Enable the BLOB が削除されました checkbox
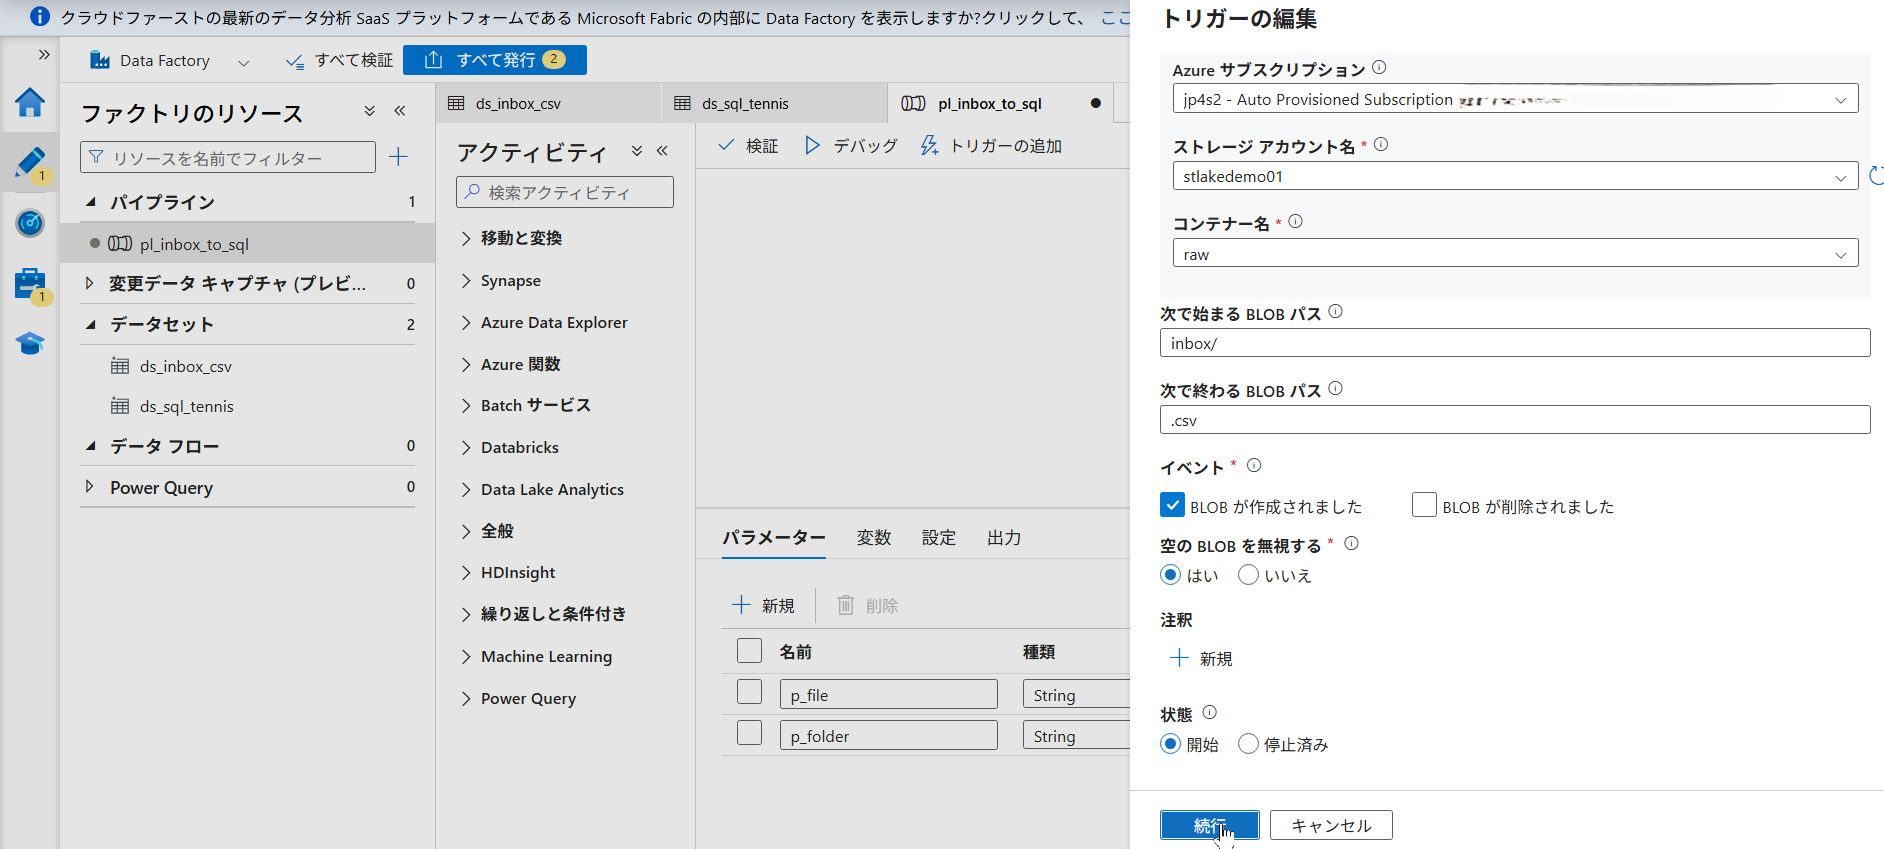Image resolution: width=1884 pixels, height=849 pixels. 1424,505
